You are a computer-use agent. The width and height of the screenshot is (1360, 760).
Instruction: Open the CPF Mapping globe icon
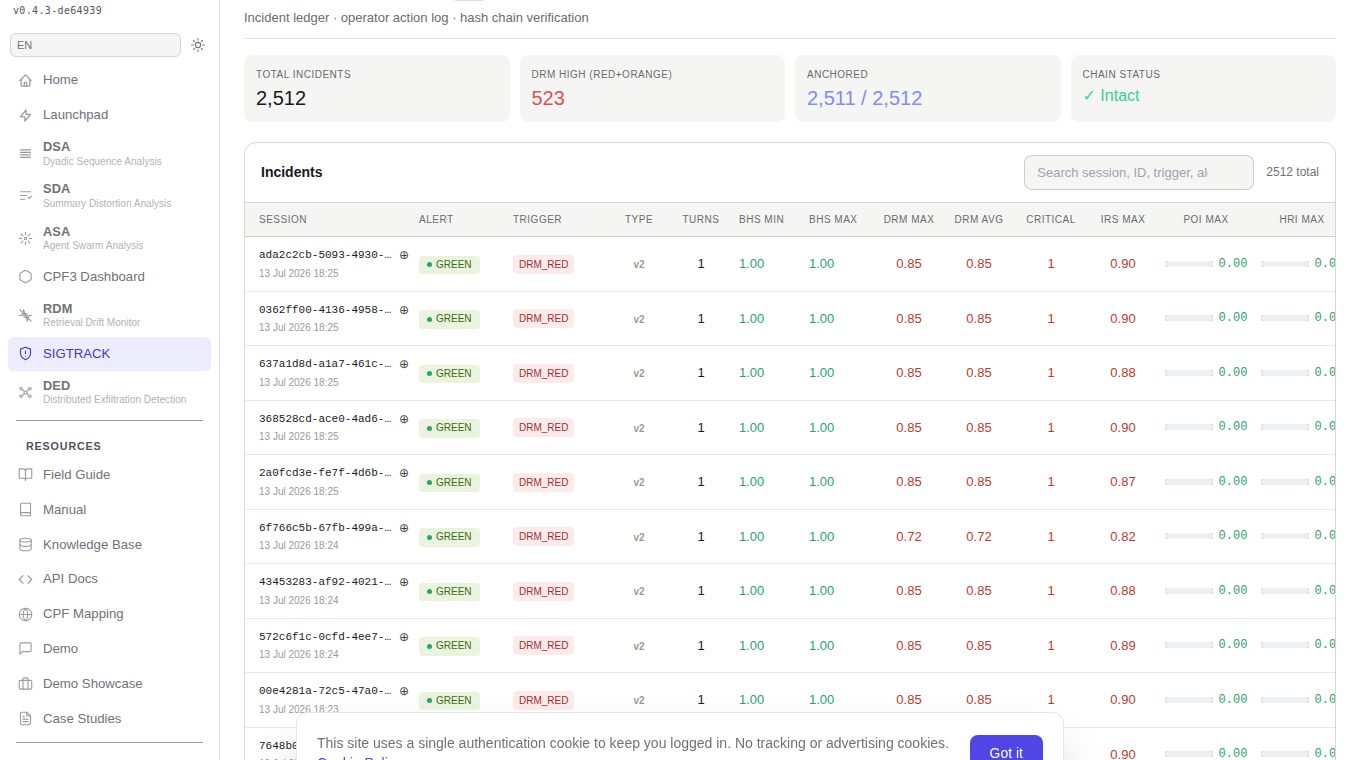click(25, 614)
